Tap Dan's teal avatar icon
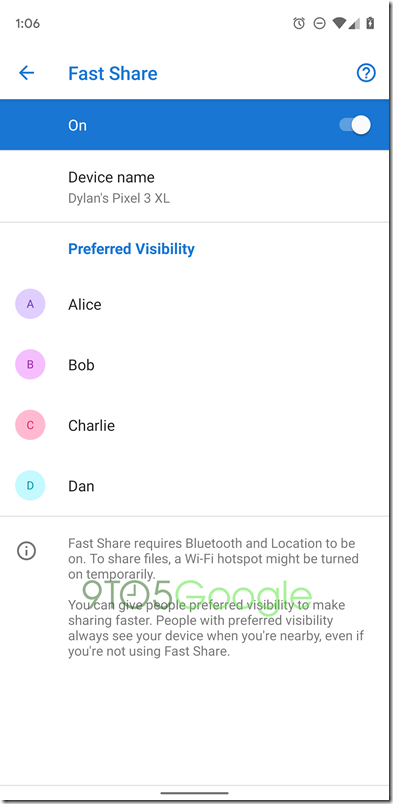Image resolution: width=393 pixels, height=804 pixels. click(30, 486)
